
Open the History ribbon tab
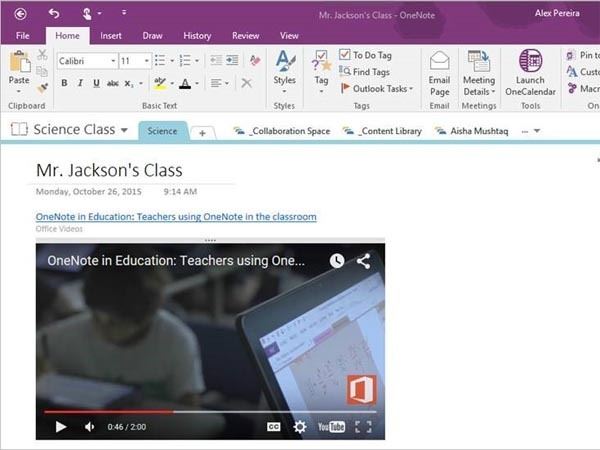tap(197, 36)
